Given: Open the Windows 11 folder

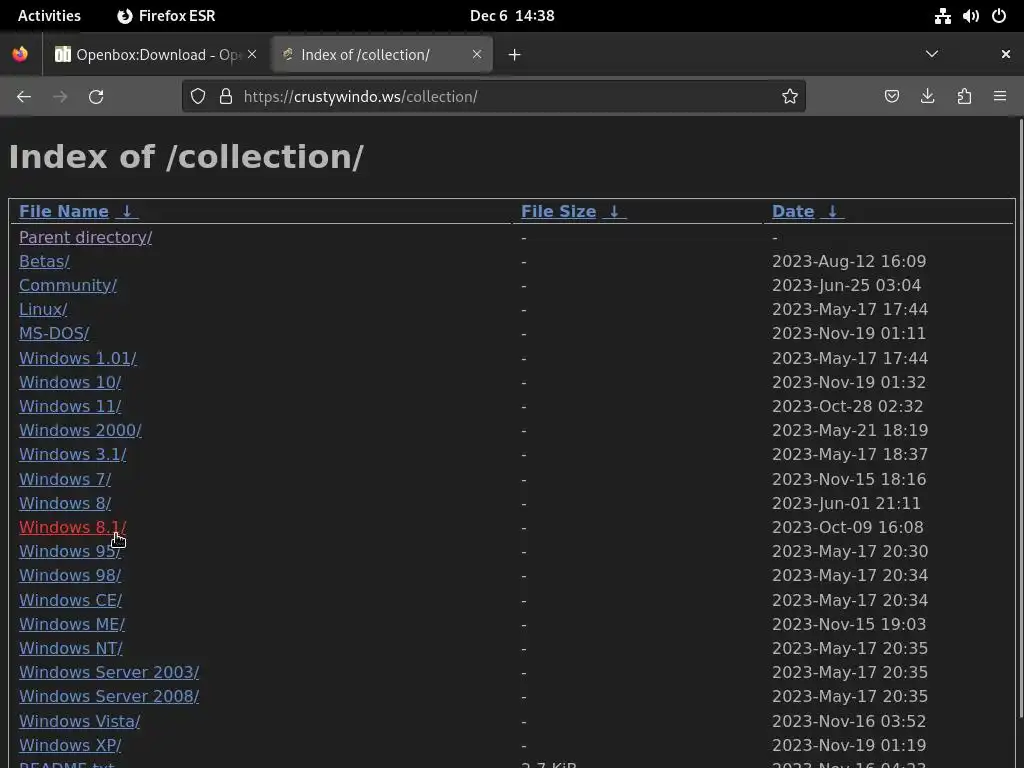Looking at the screenshot, I should click(x=70, y=406).
